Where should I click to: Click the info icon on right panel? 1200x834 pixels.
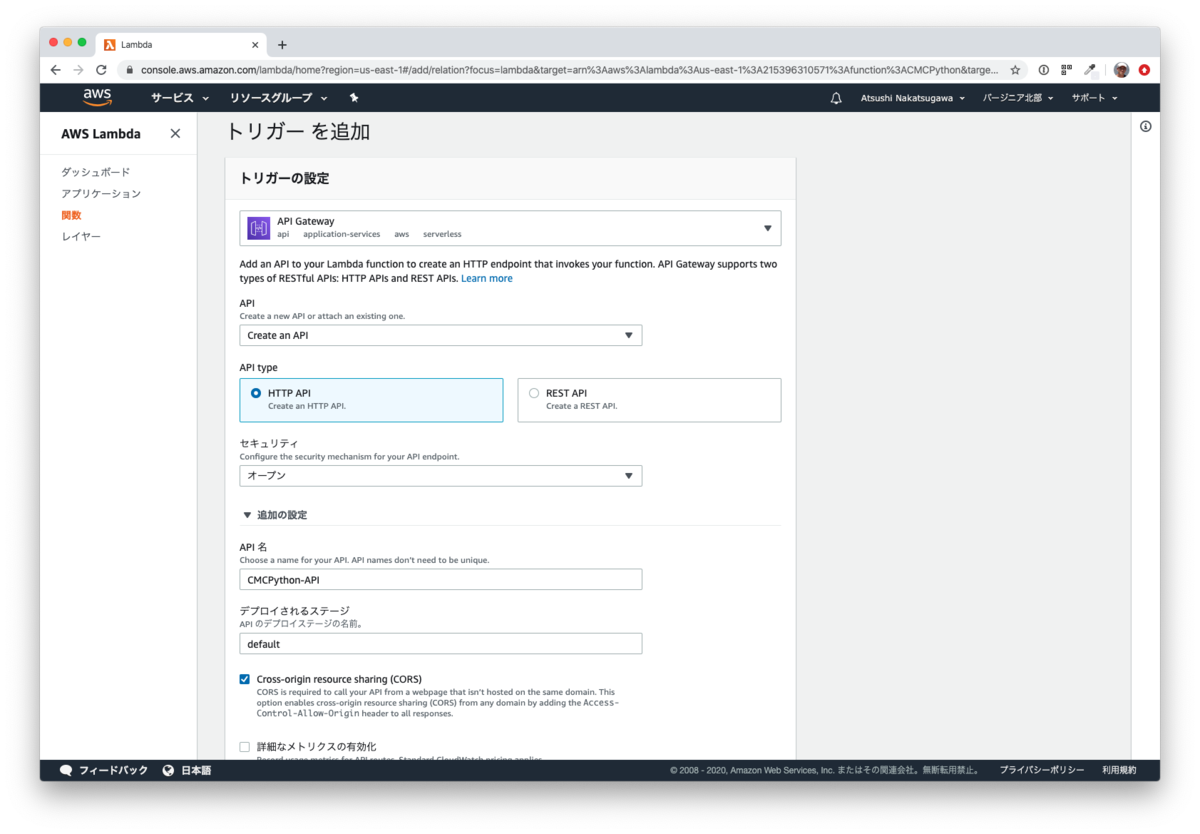click(1145, 126)
